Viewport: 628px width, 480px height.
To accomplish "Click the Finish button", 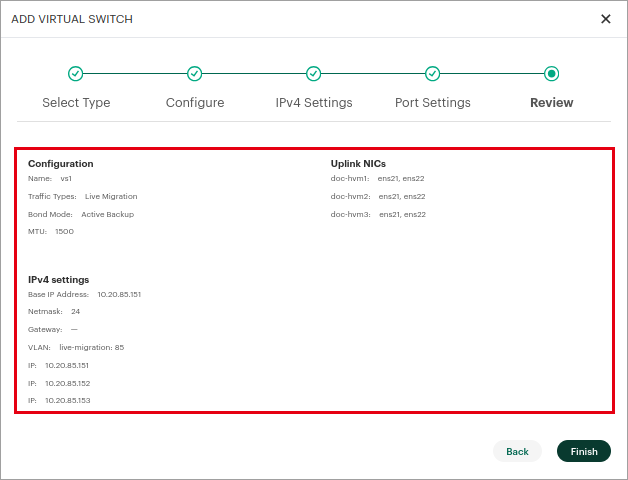I will coord(584,451).
